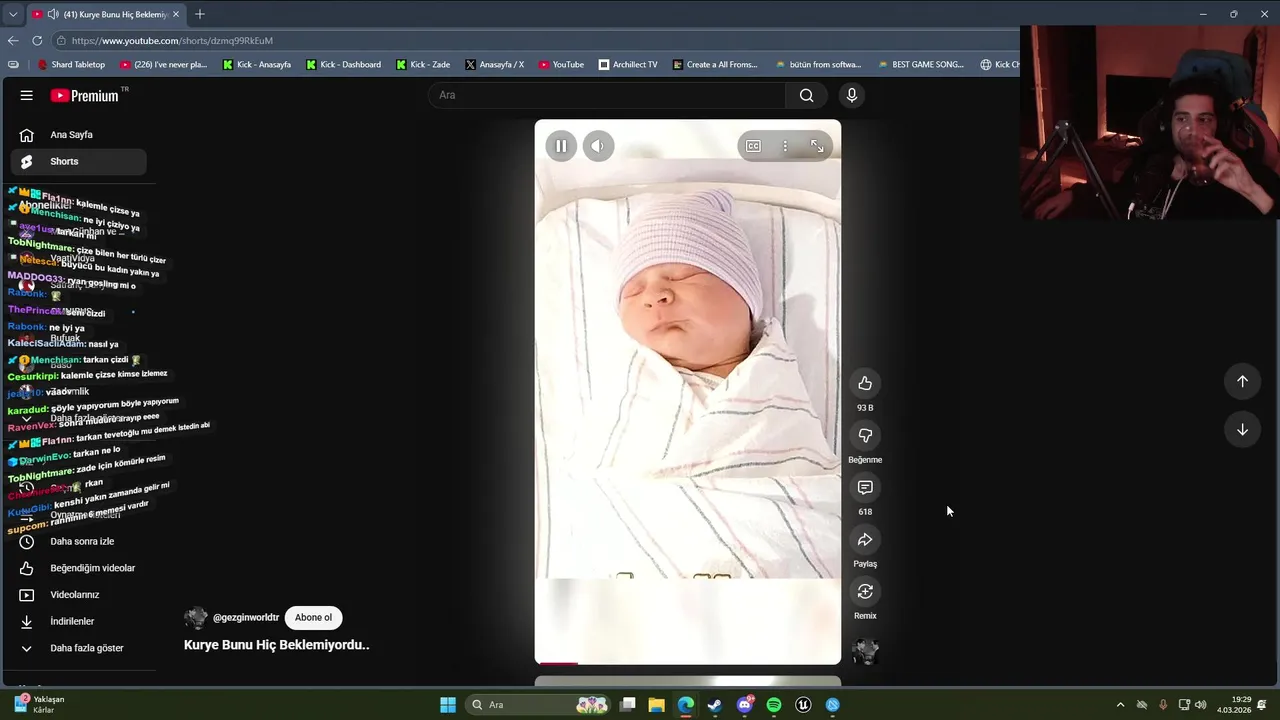The width and height of the screenshot is (1280, 720).
Task: Open Beğendiğim videolar in the sidebar
Action: (x=78, y=568)
